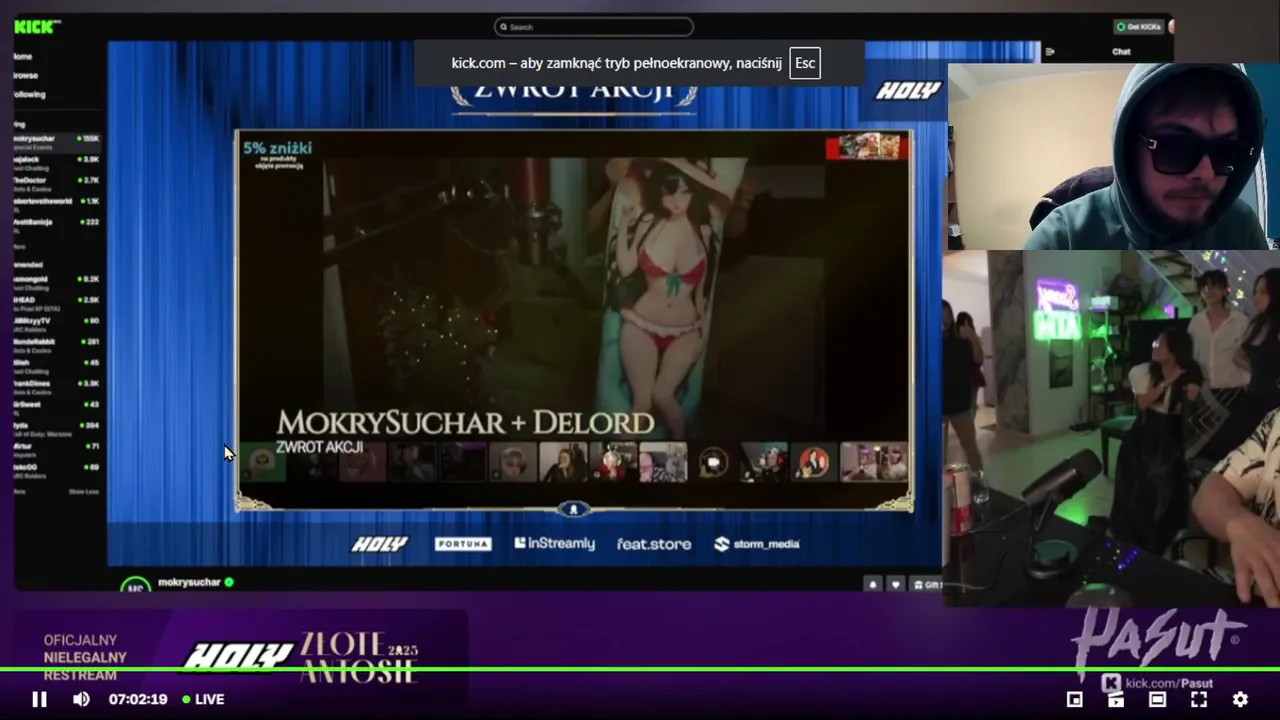Open Home in the restreamed Kick sidebar
The width and height of the screenshot is (1280, 720).
pyautogui.click(x=22, y=56)
